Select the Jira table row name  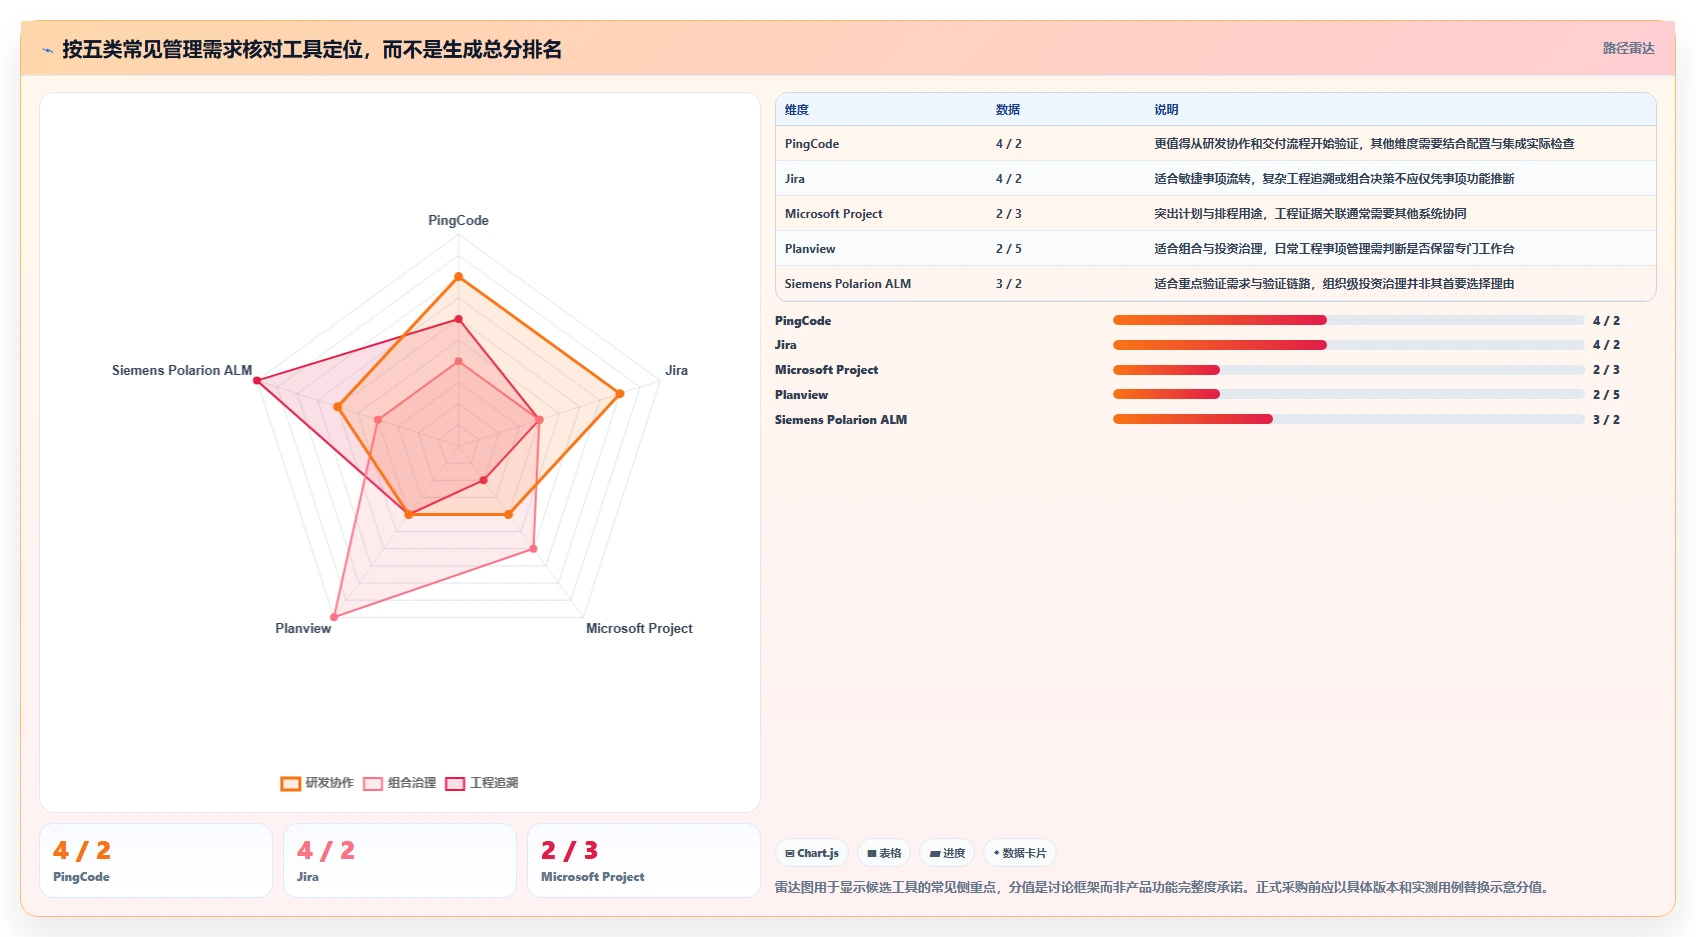coord(795,179)
